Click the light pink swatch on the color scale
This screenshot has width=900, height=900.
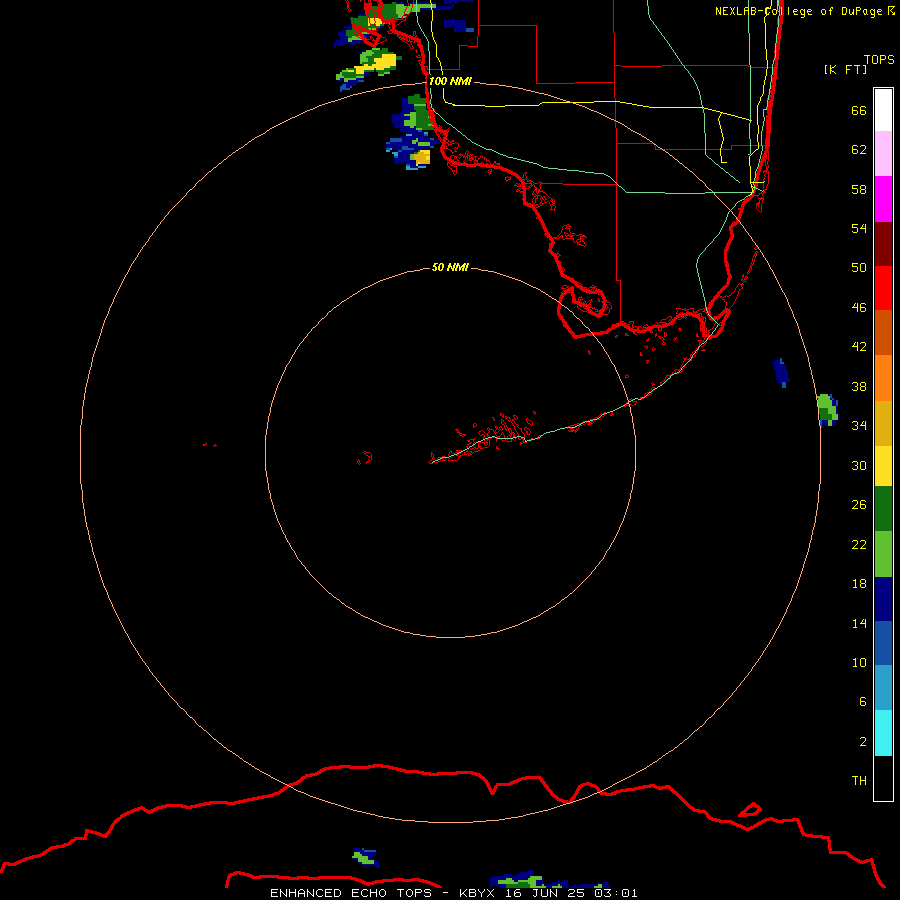tap(883, 154)
